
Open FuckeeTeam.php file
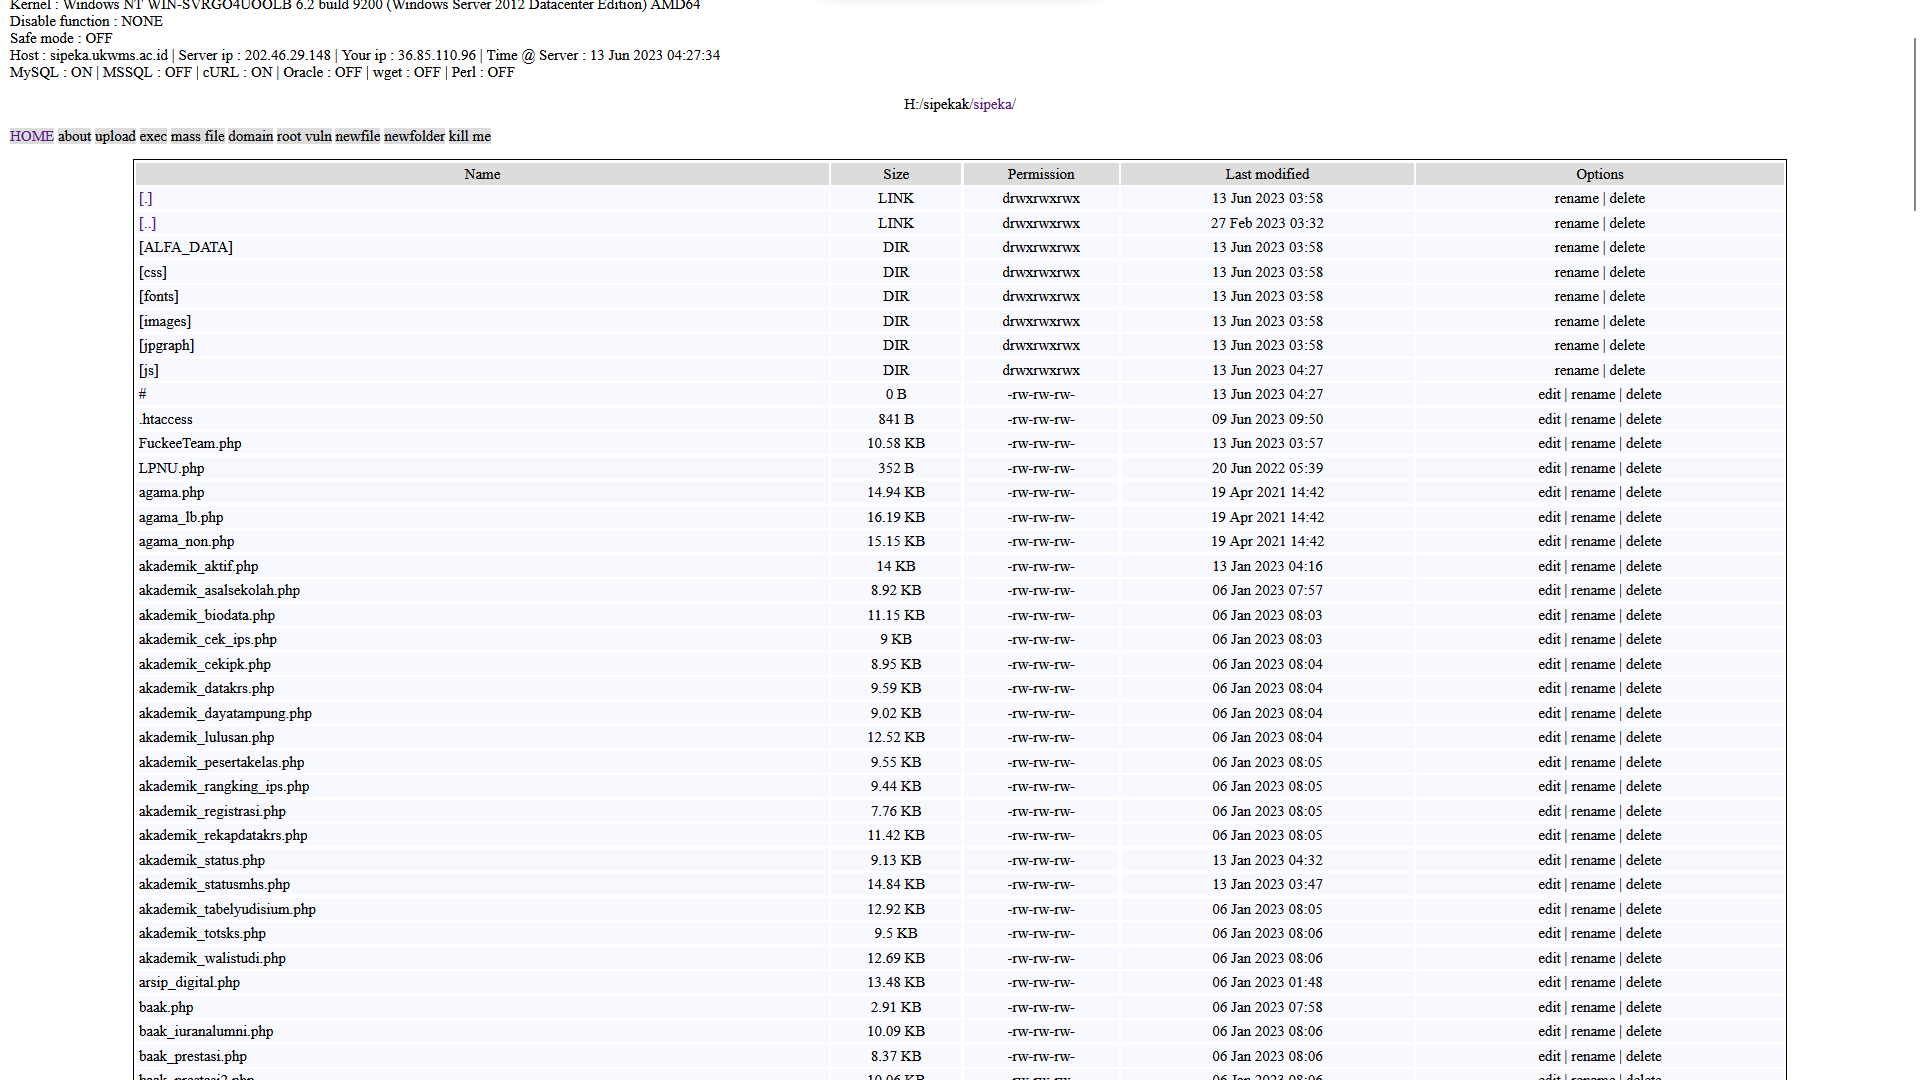coord(190,444)
